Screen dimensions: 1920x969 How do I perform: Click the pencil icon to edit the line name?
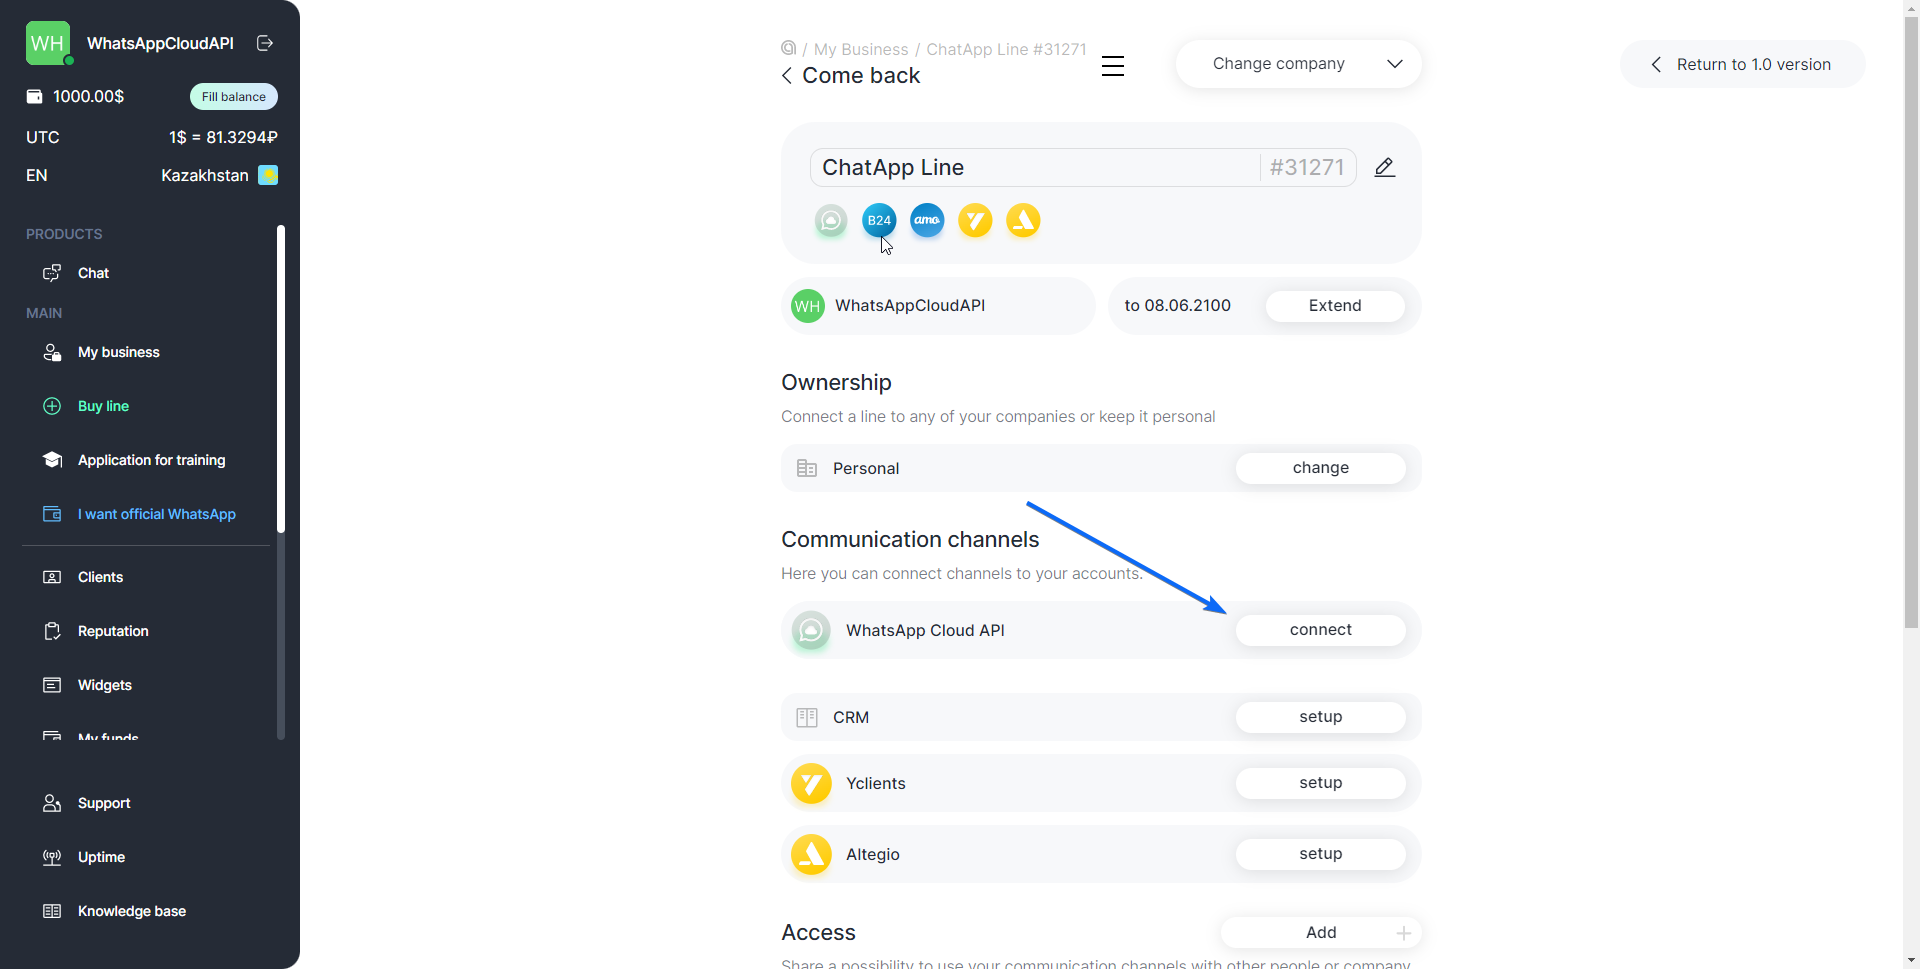coord(1385,167)
